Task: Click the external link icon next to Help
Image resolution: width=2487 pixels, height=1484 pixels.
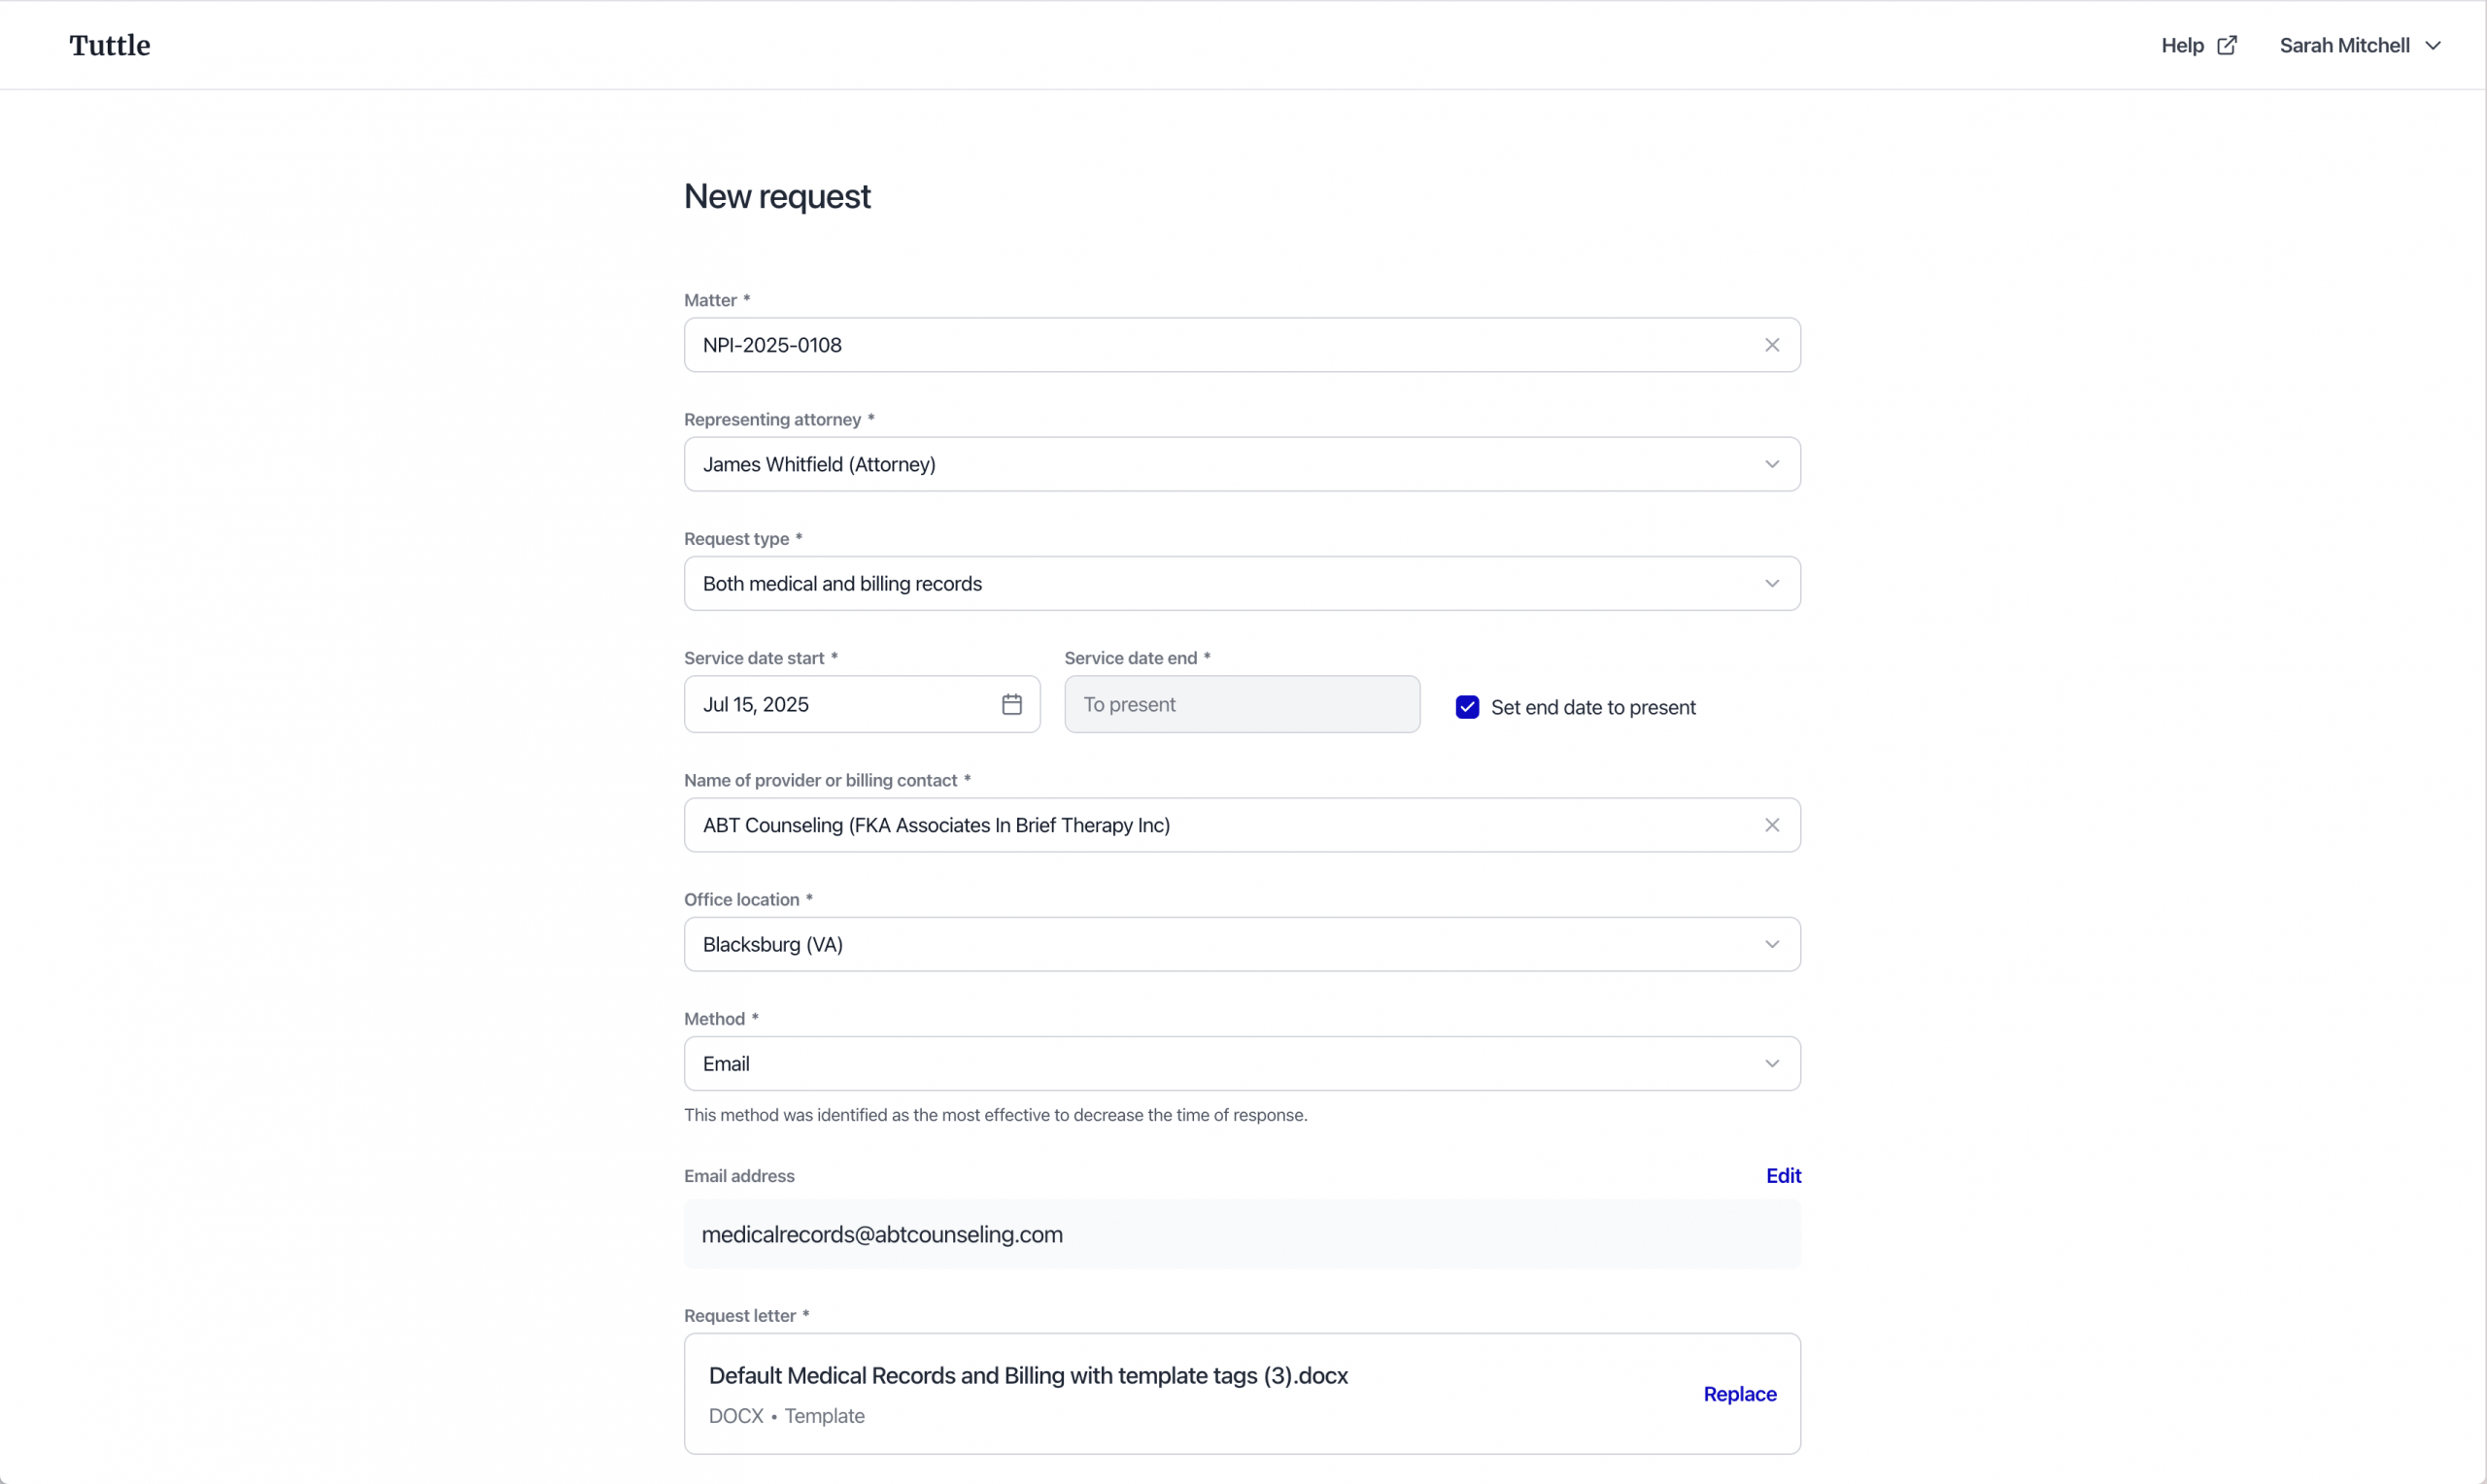Action: 2226,45
